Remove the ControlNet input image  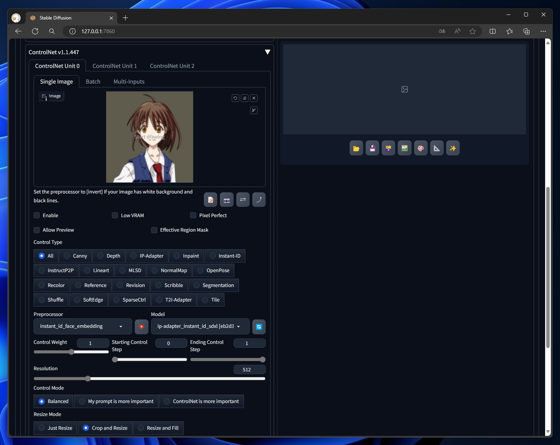254,98
